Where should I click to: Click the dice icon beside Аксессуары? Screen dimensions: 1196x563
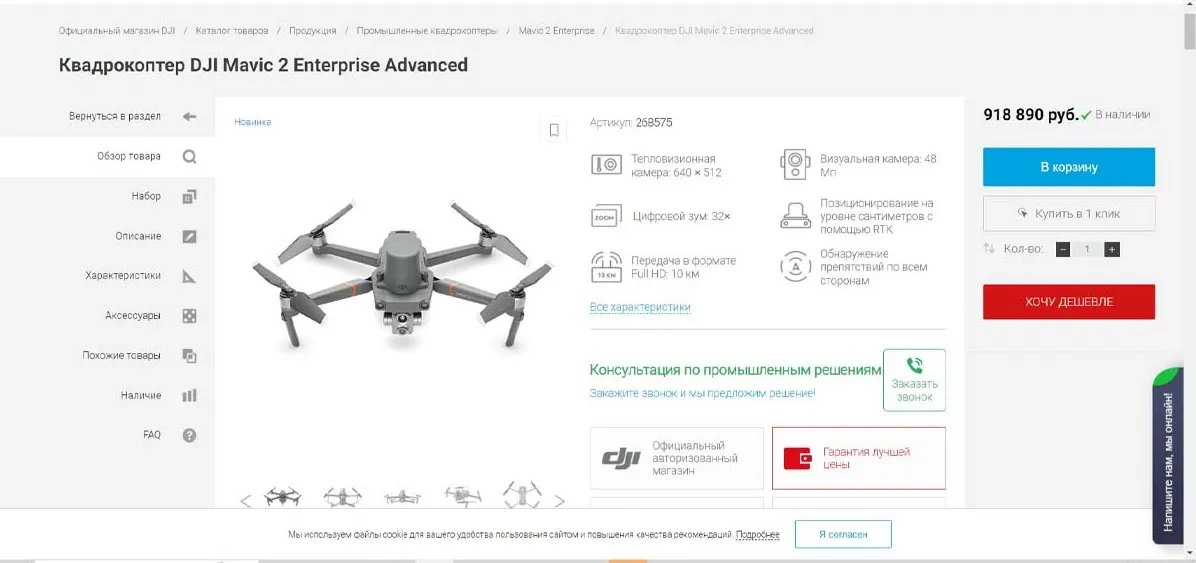(x=189, y=316)
